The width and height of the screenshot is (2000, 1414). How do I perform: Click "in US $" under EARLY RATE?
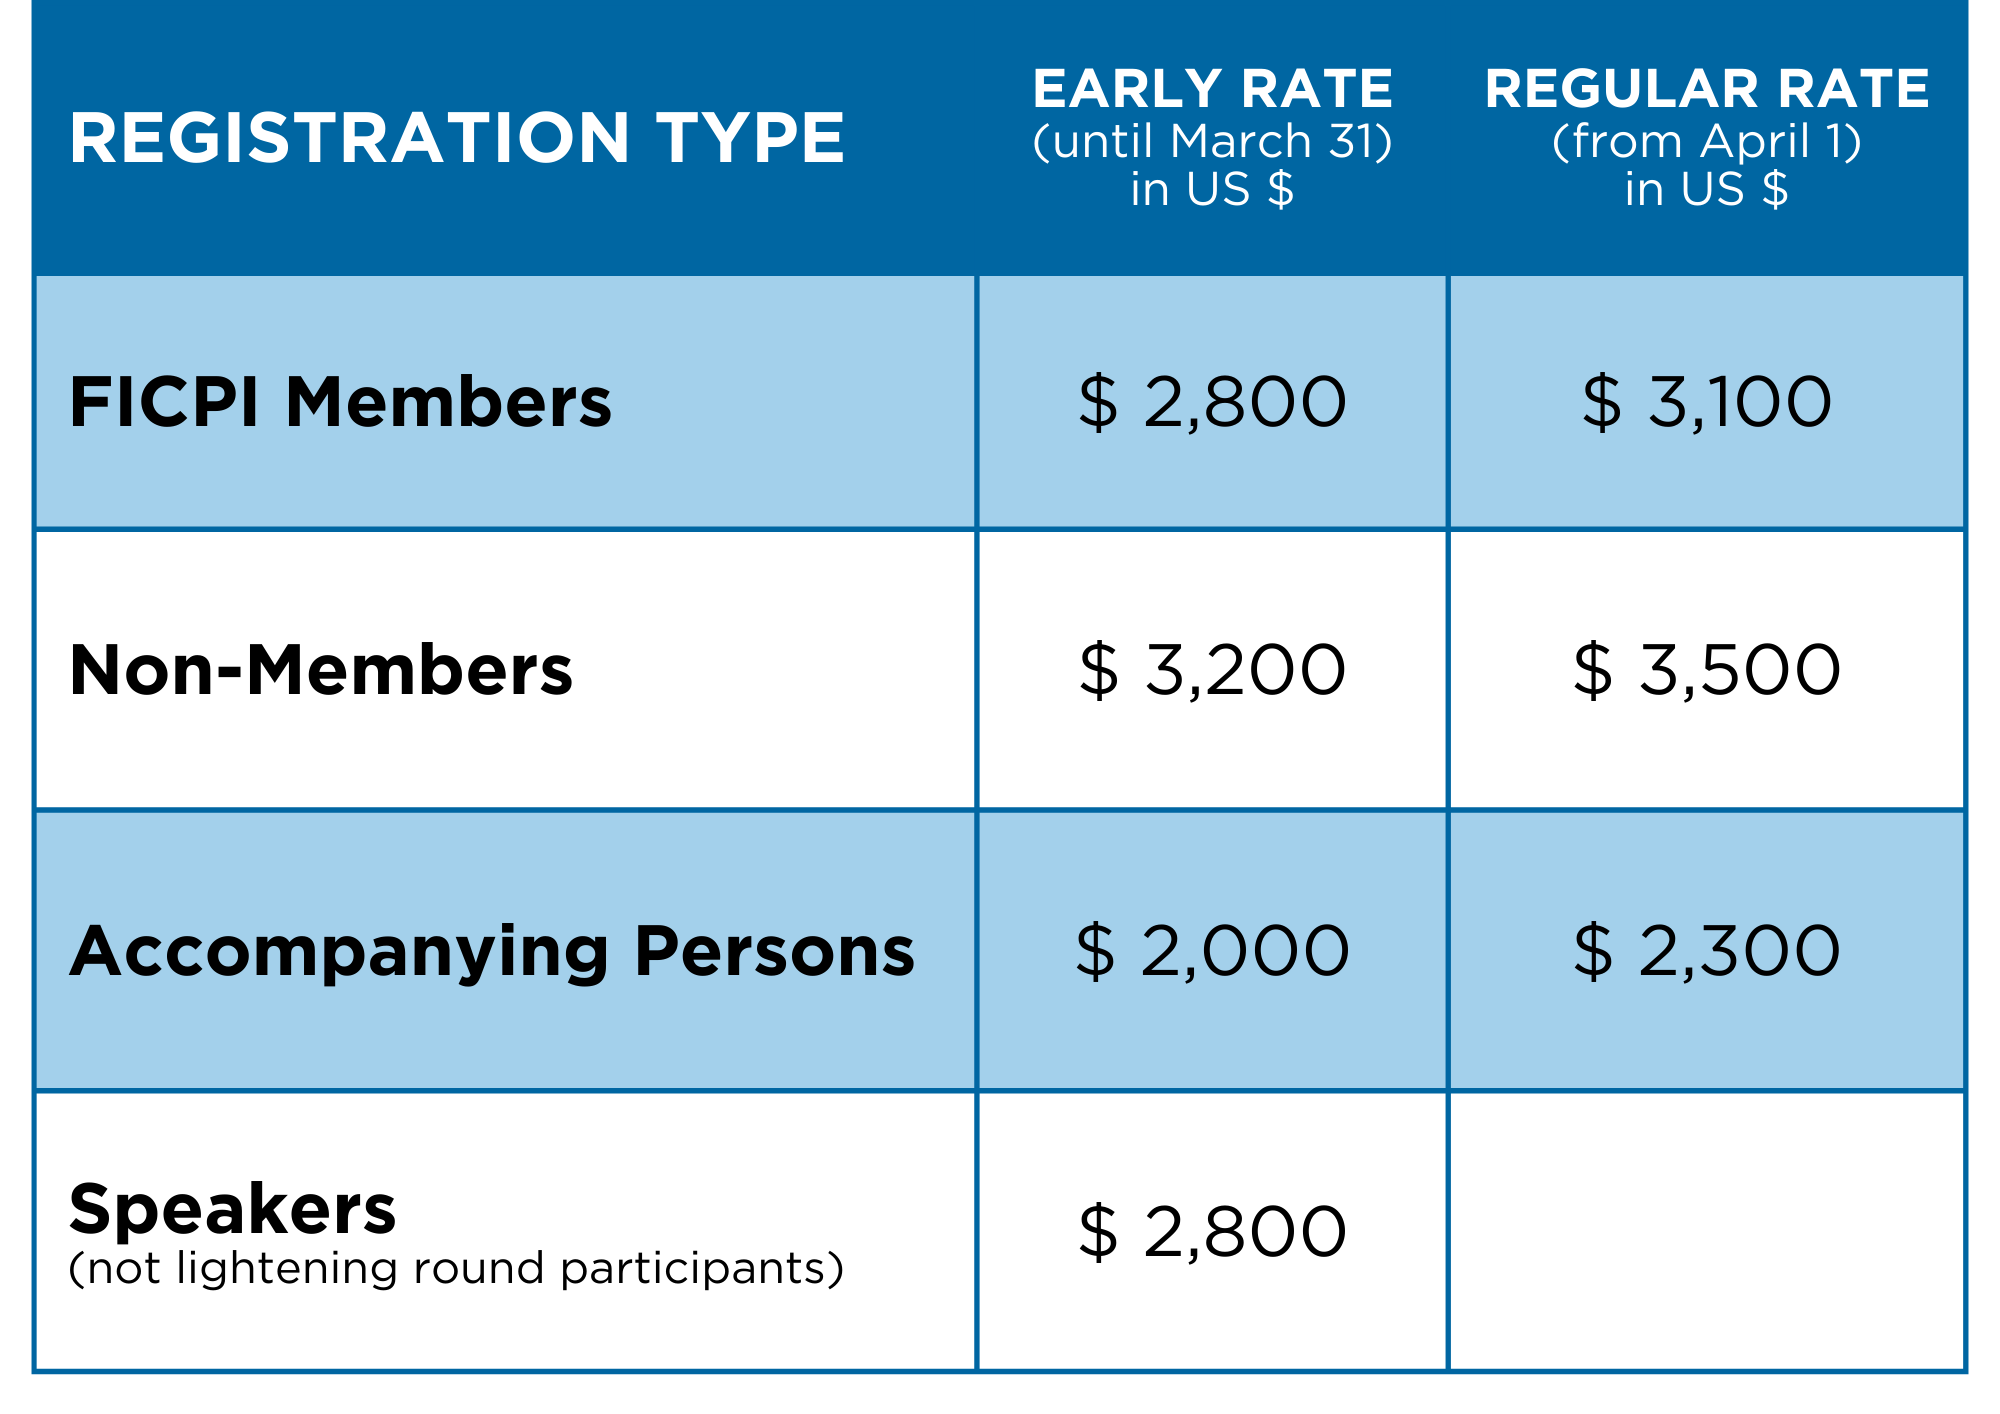pyautogui.click(x=1212, y=189)
